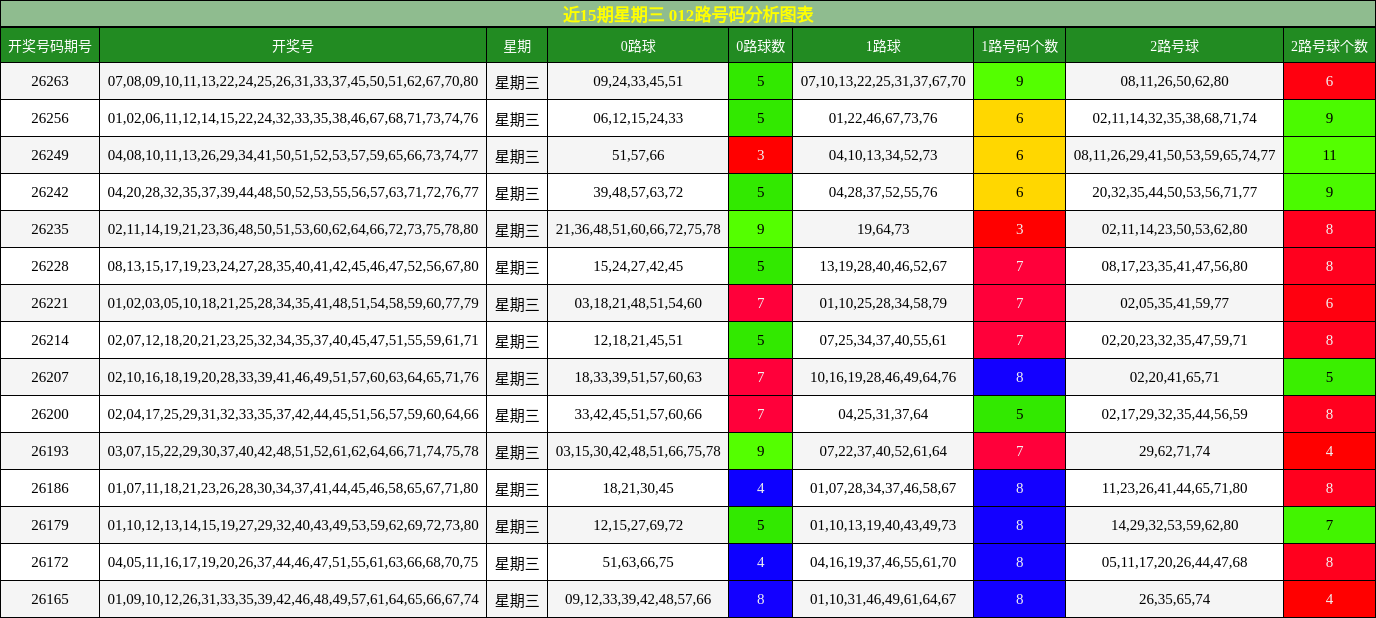
Task: Select the 0路球数 column header
Action: point(760,45)
